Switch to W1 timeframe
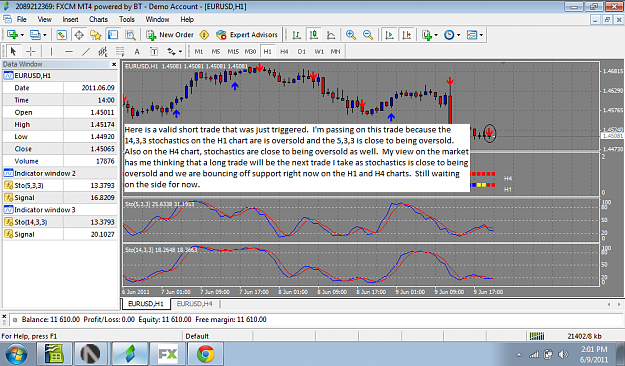 (319, 51)
